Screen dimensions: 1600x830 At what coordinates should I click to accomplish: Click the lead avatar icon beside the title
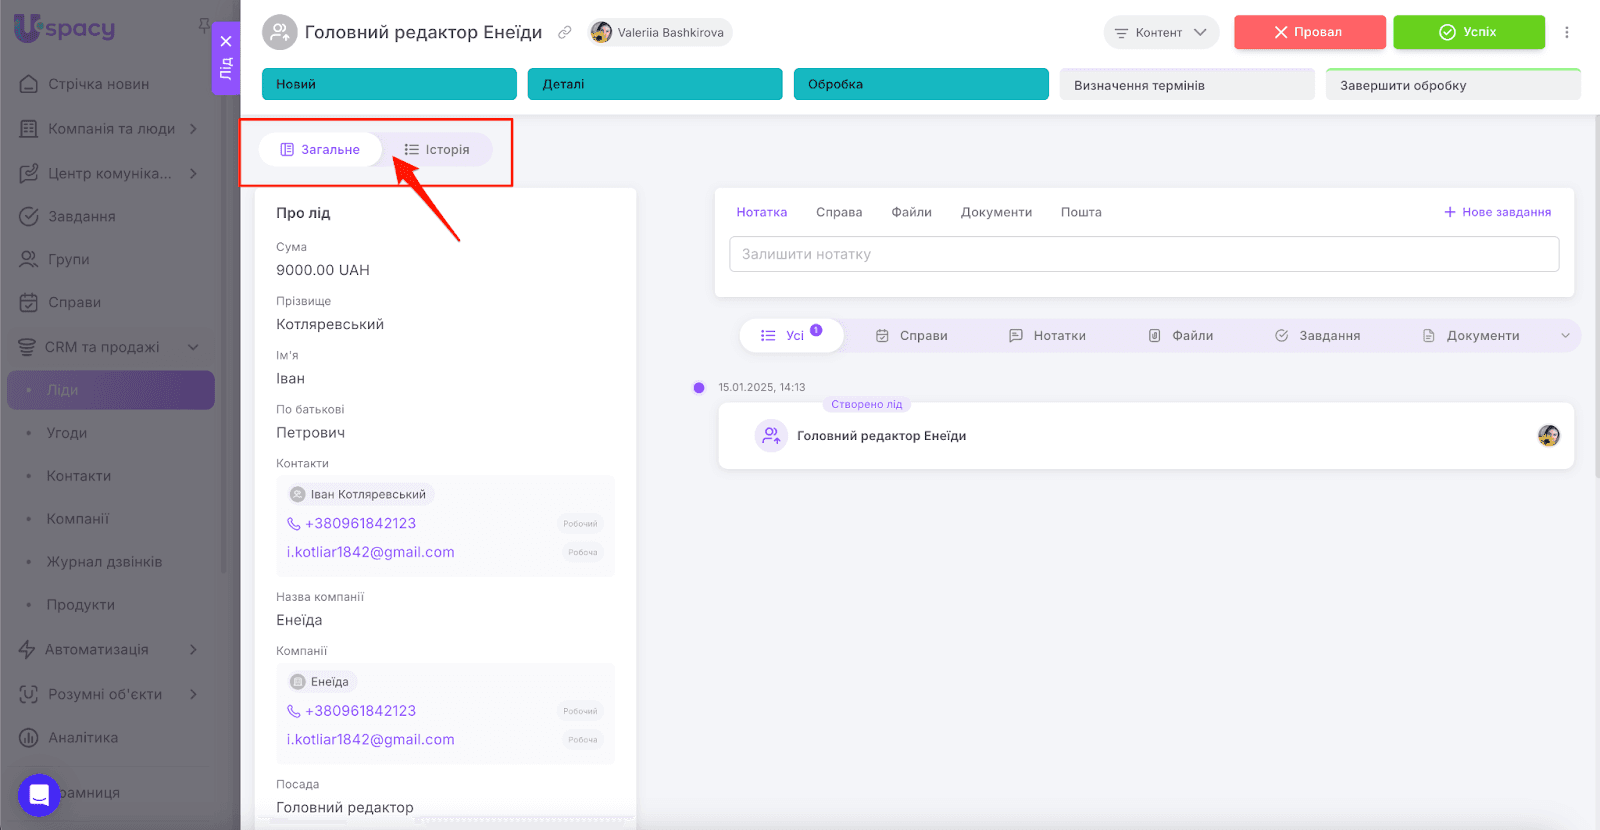(x=280, y=32)
